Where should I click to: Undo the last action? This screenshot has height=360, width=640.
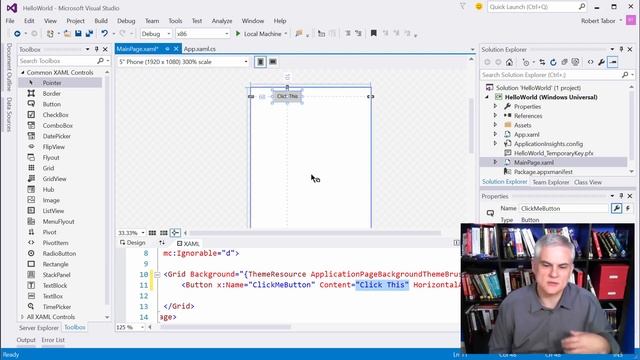point(104,33)
